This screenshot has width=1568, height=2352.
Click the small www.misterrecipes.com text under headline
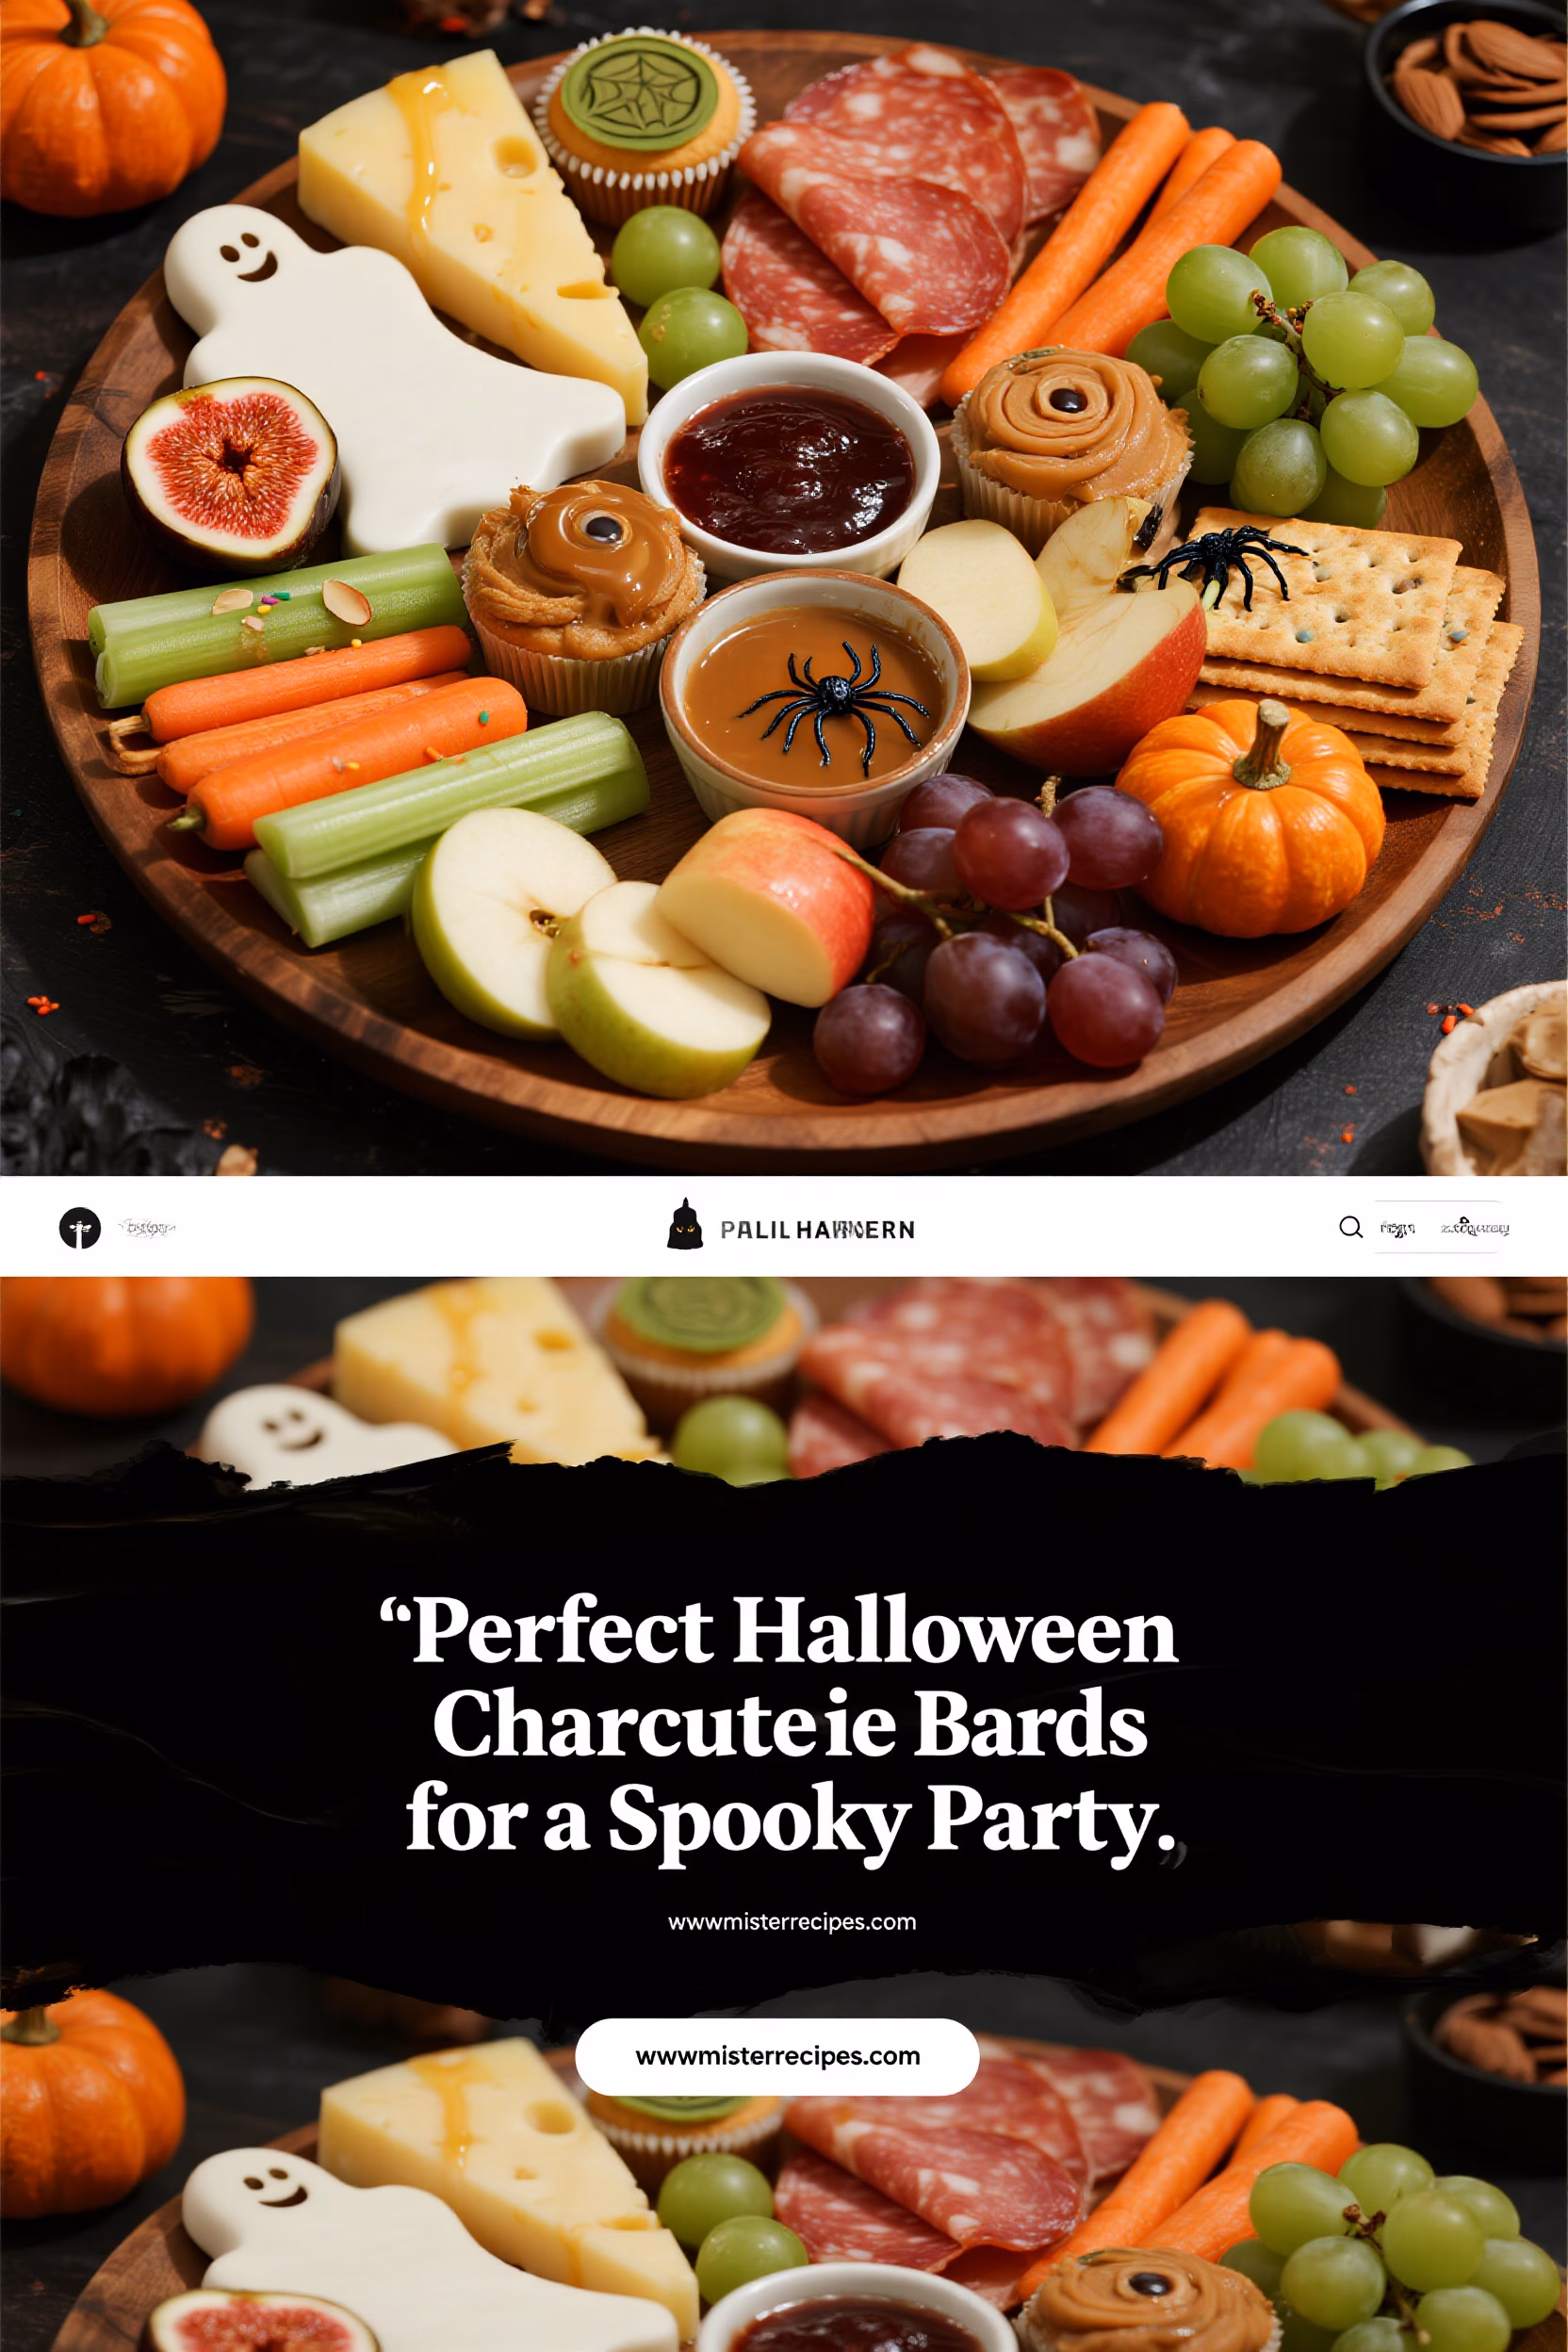click(792, 1921)
